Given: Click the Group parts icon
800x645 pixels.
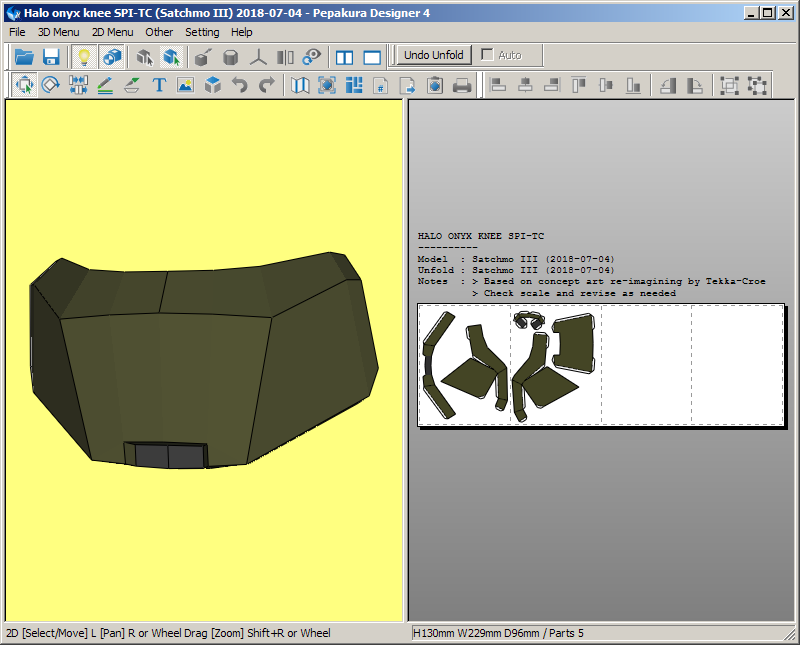Looking at the screenshot, I should pyautogui.click(x=730, y=85).
